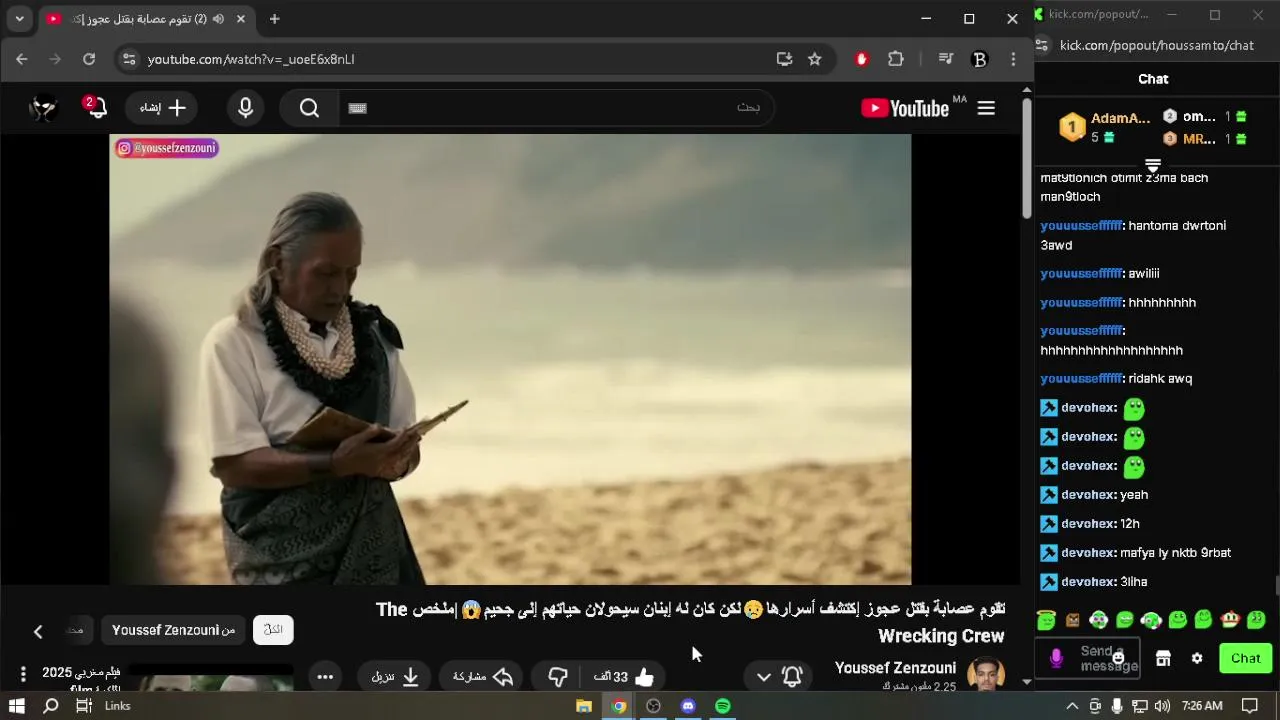Viewport: 1280px width, 720px height.
Task: Open Spotify from the taskbar
Action: tap(722, 706)
